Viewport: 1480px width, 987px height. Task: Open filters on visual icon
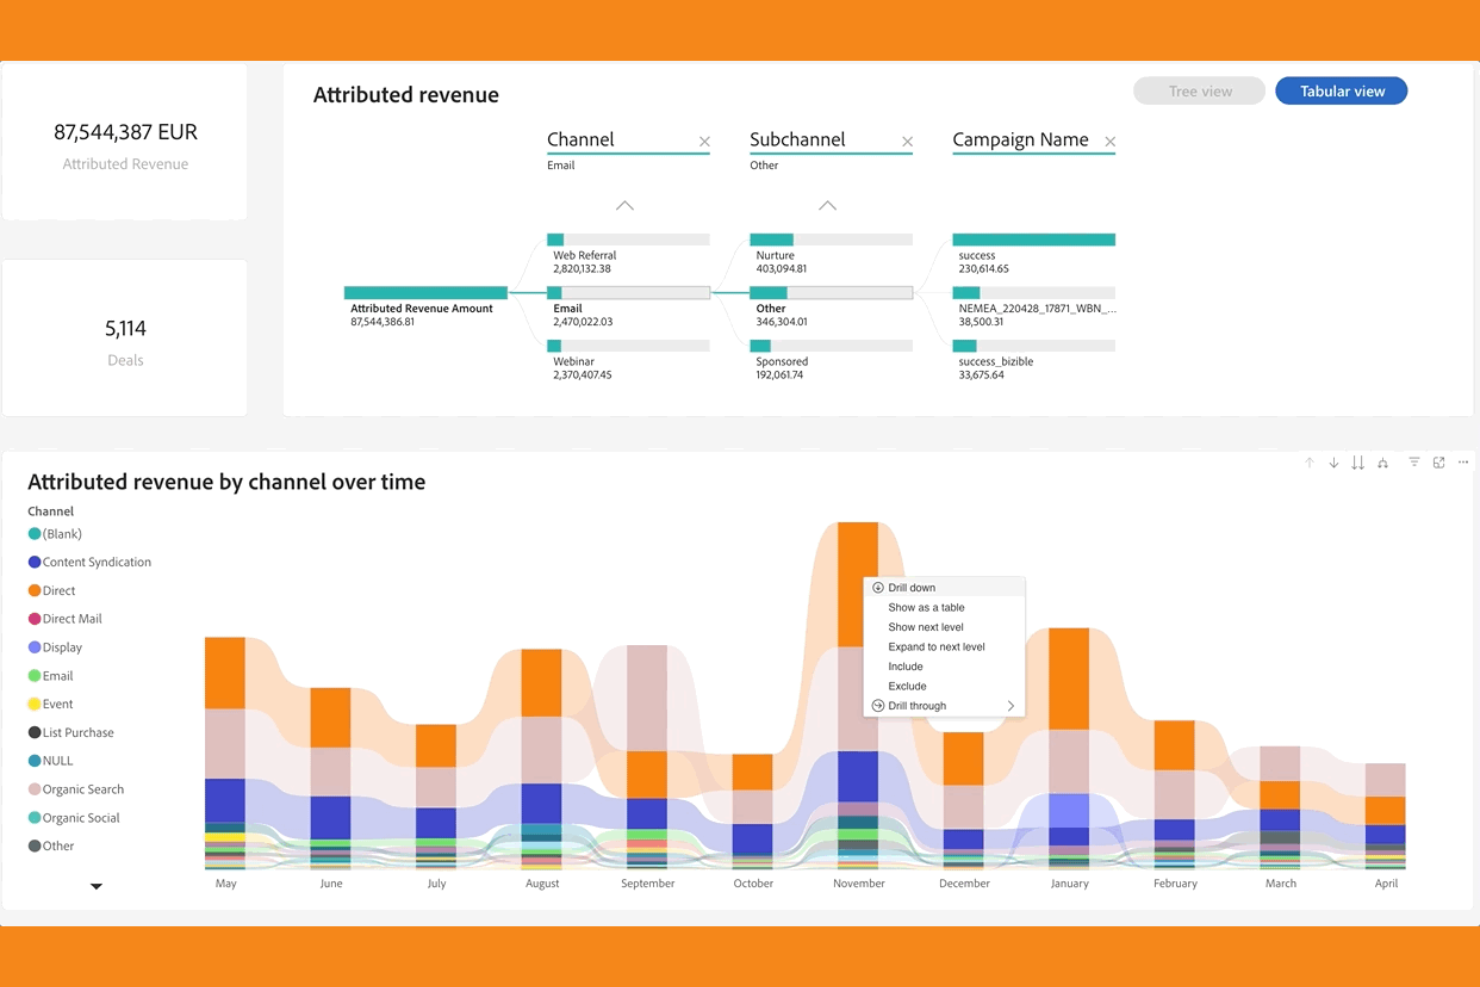(1414, 461)
